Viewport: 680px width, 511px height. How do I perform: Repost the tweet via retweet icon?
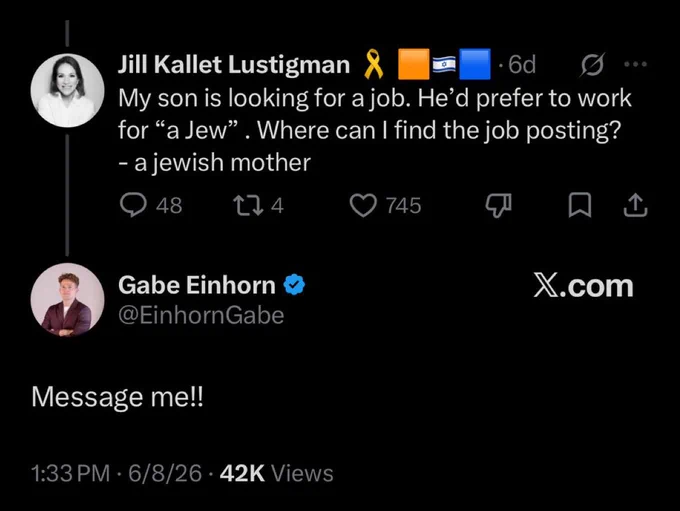[x=248, y=205]
